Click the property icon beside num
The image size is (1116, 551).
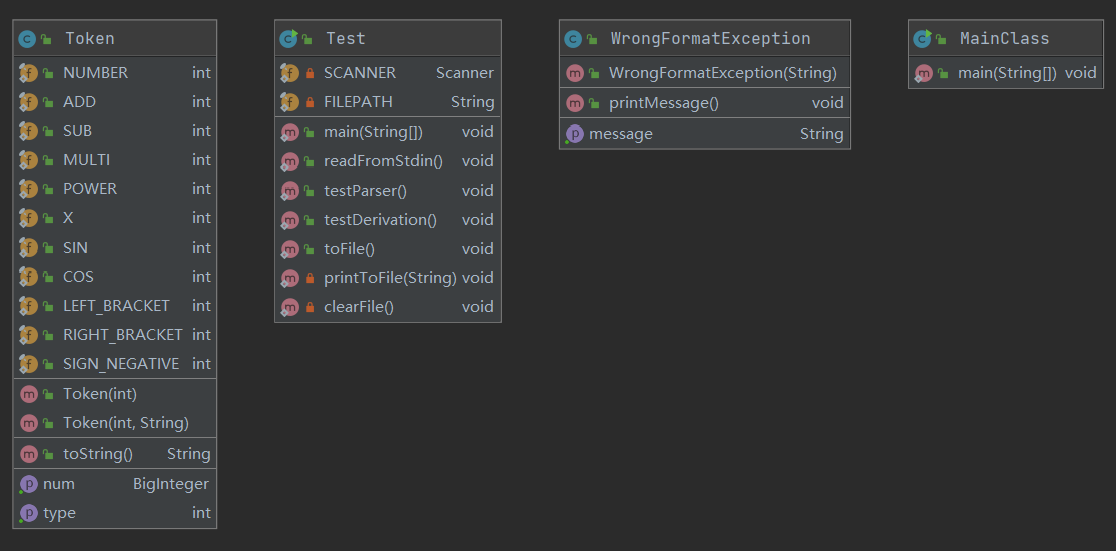pyautogui.click(x=28, y=484)
